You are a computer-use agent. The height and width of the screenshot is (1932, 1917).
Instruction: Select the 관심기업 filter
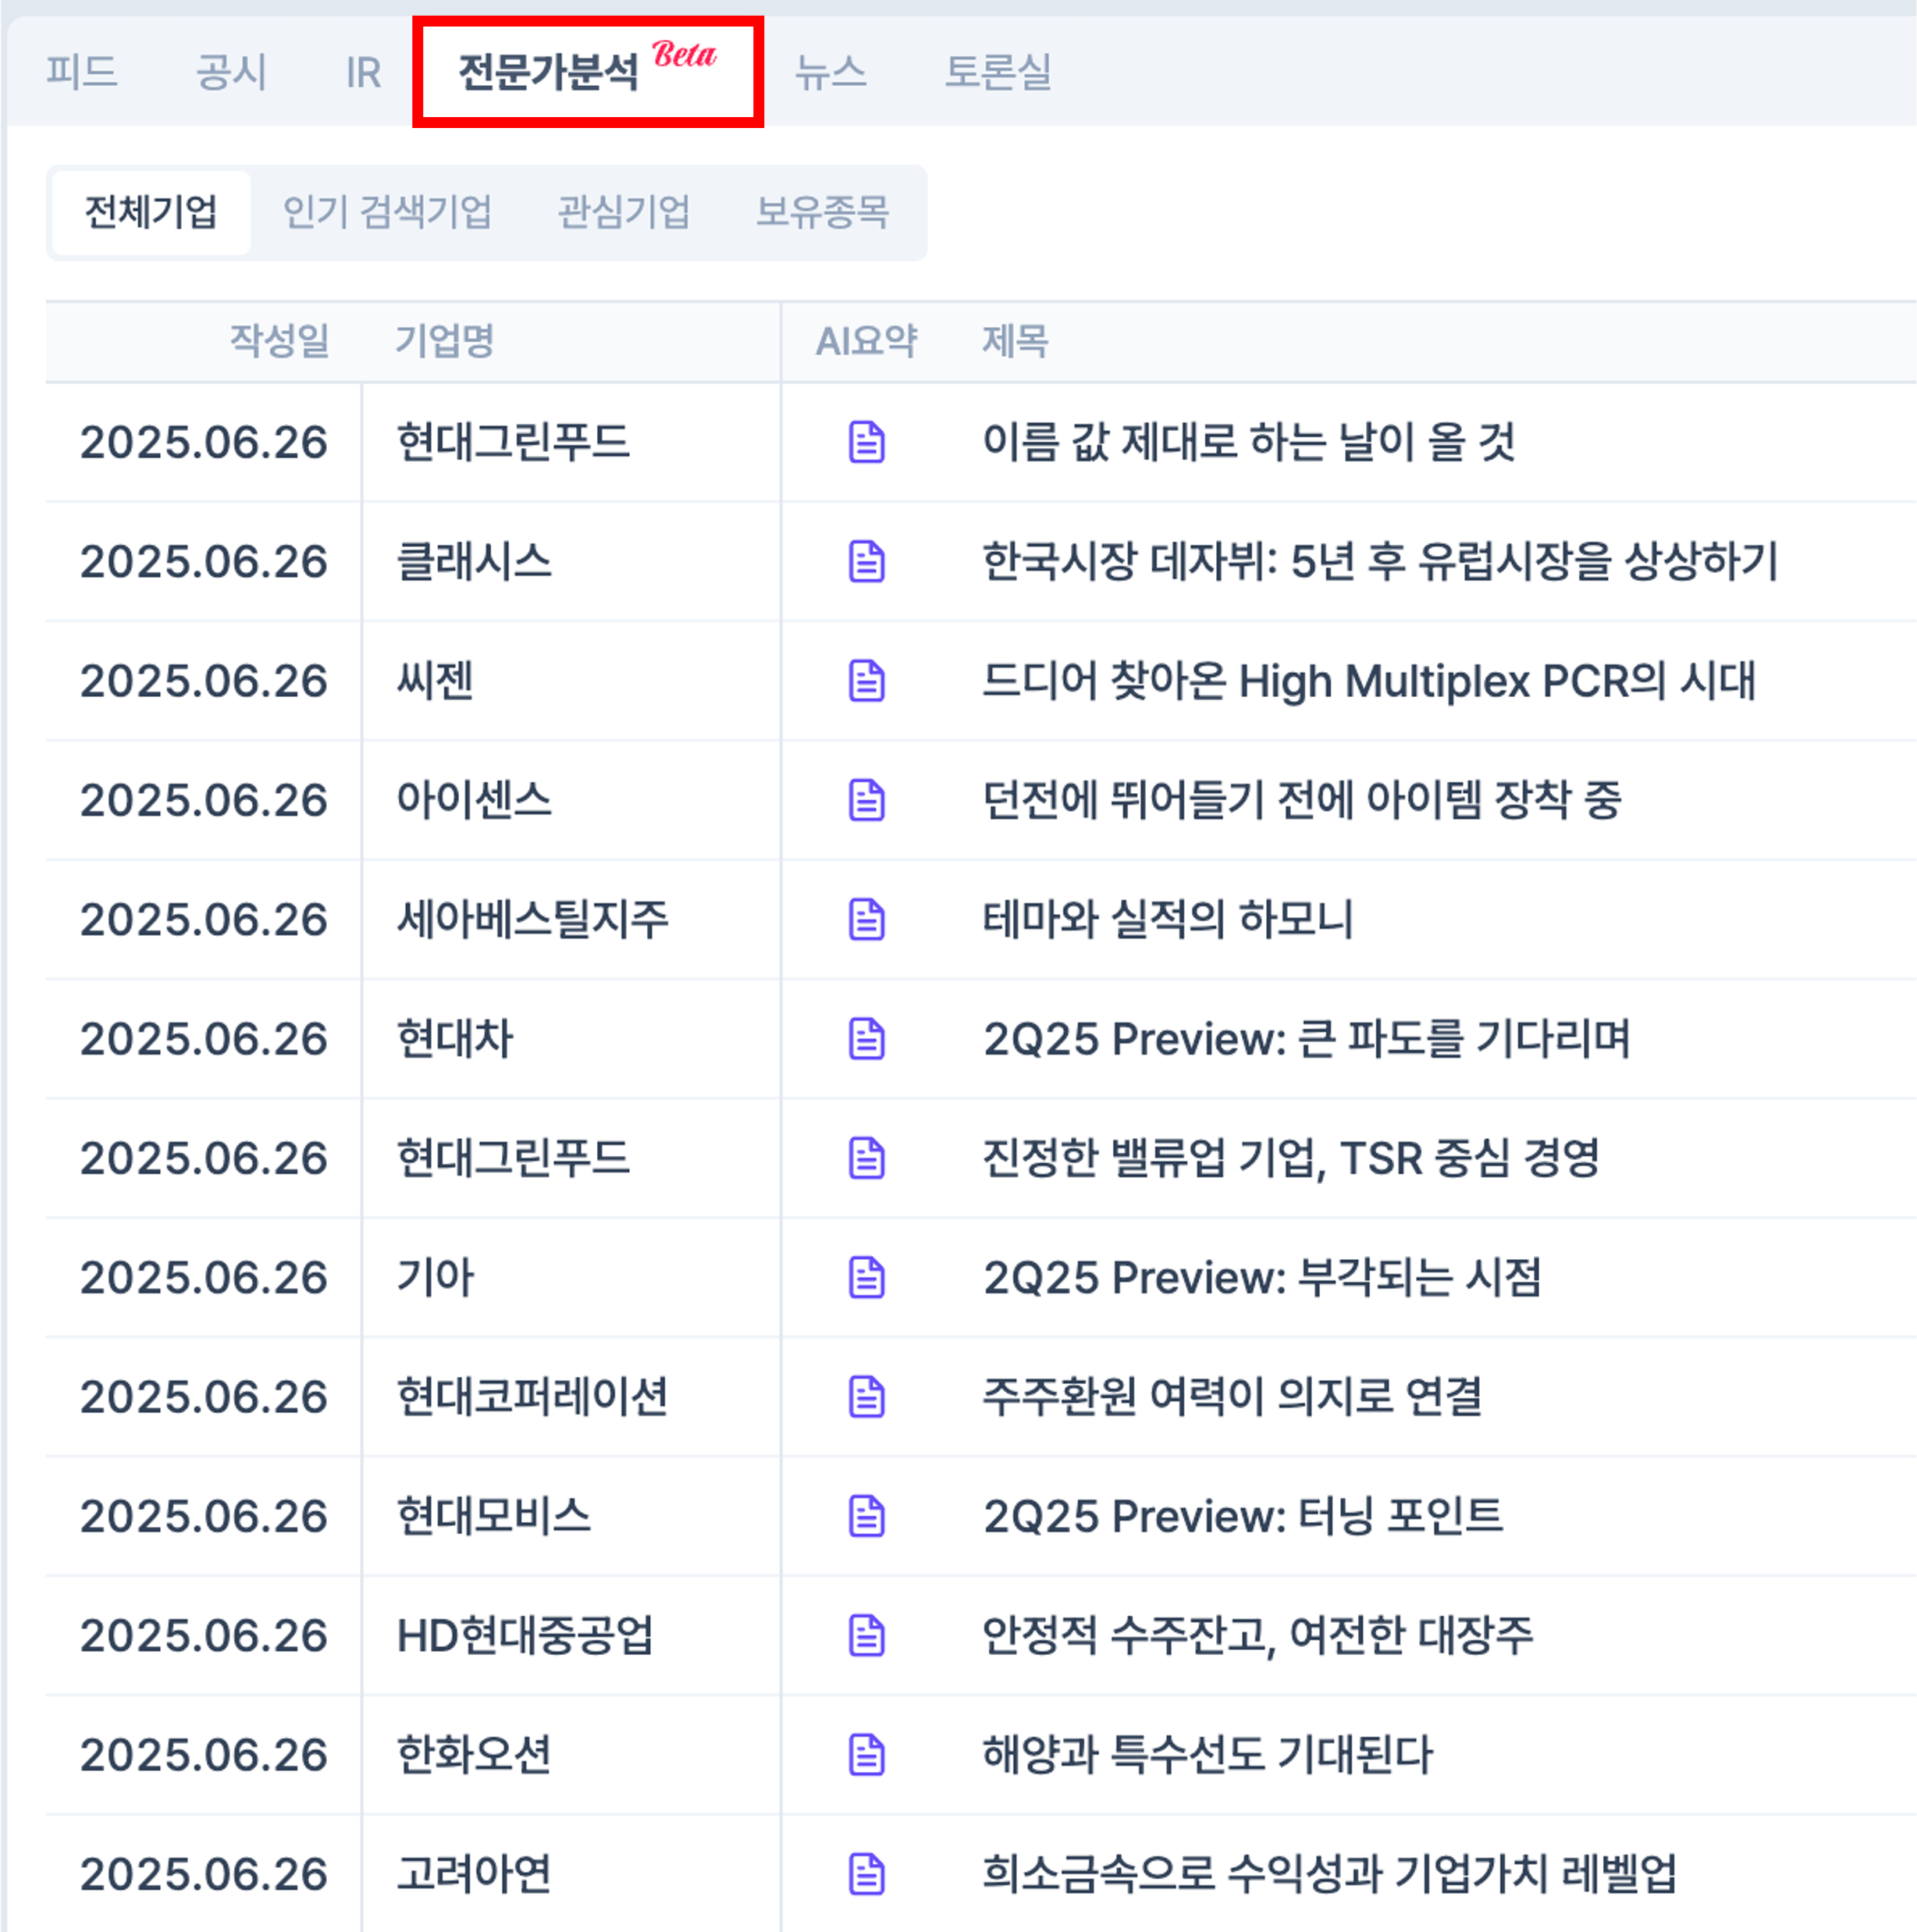click(x=623, y=212)
